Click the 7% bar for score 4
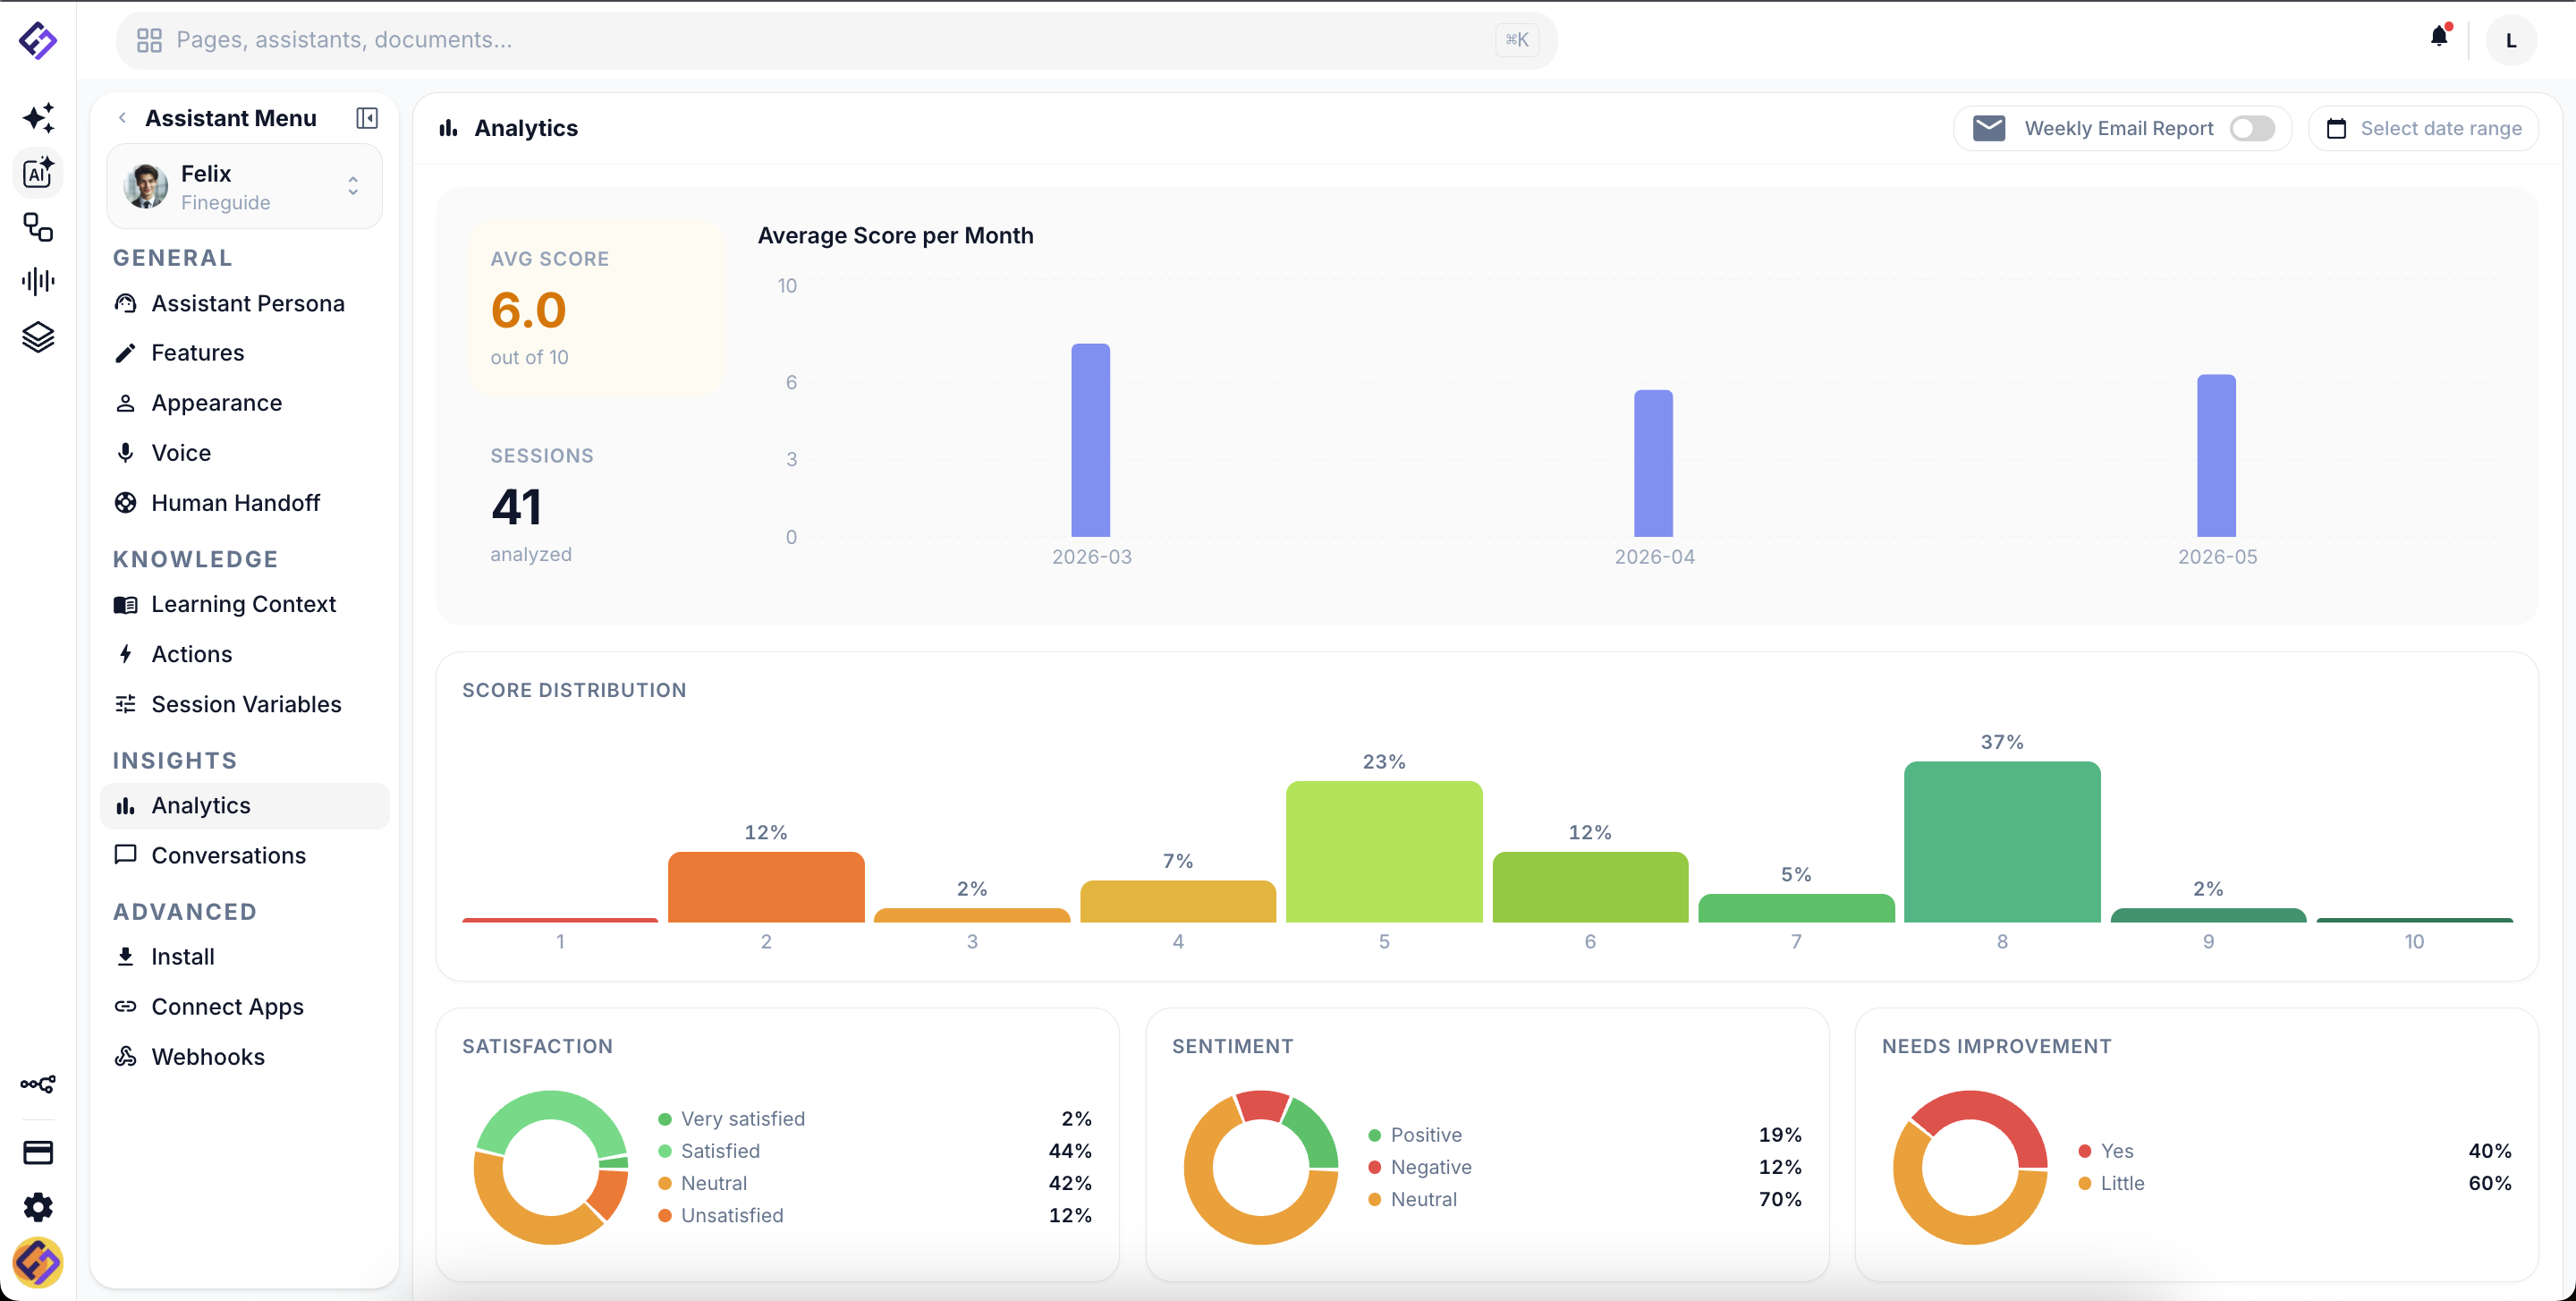The width and height of the screenshot is (2576, 1301). 1178,901
